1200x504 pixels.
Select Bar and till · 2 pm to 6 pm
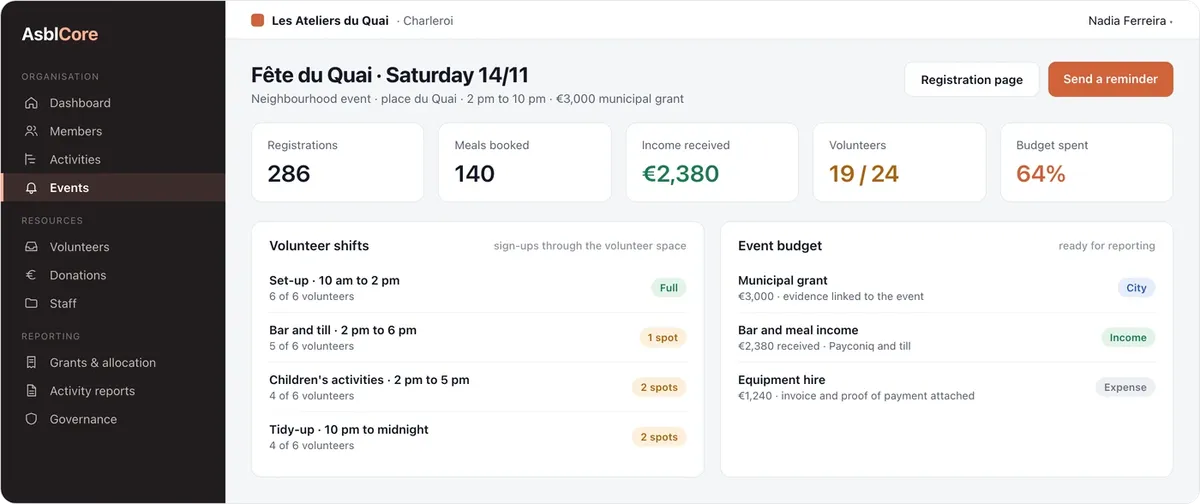[478, 338]
